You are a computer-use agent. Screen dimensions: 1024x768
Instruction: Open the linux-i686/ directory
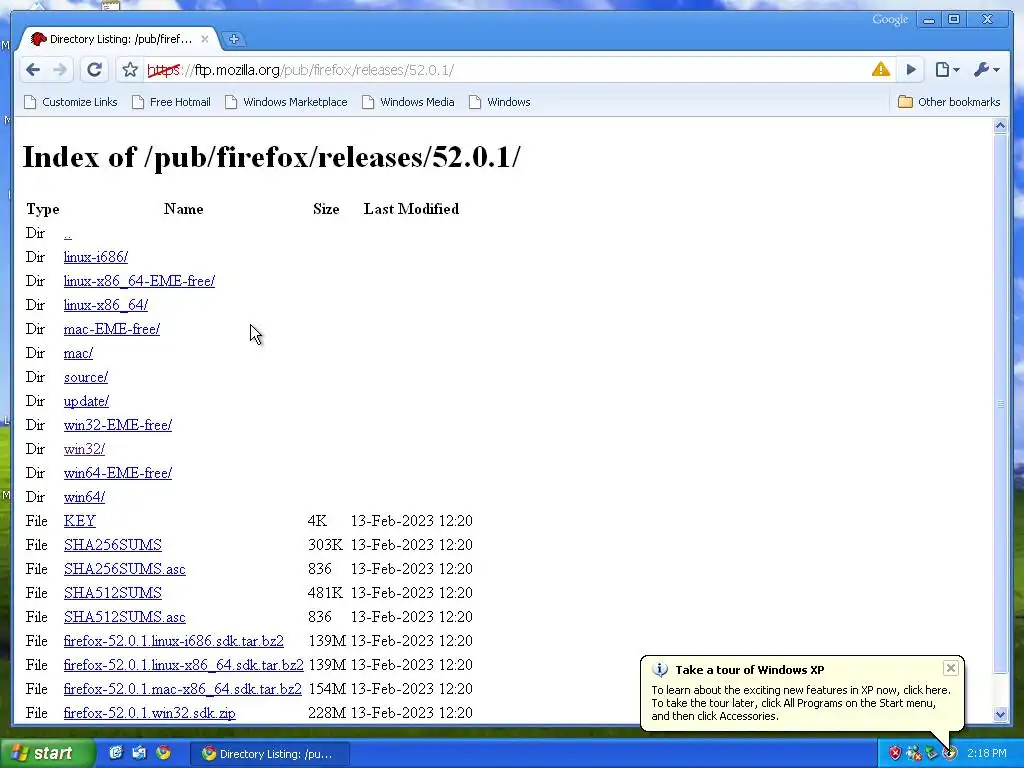point(95,257)
